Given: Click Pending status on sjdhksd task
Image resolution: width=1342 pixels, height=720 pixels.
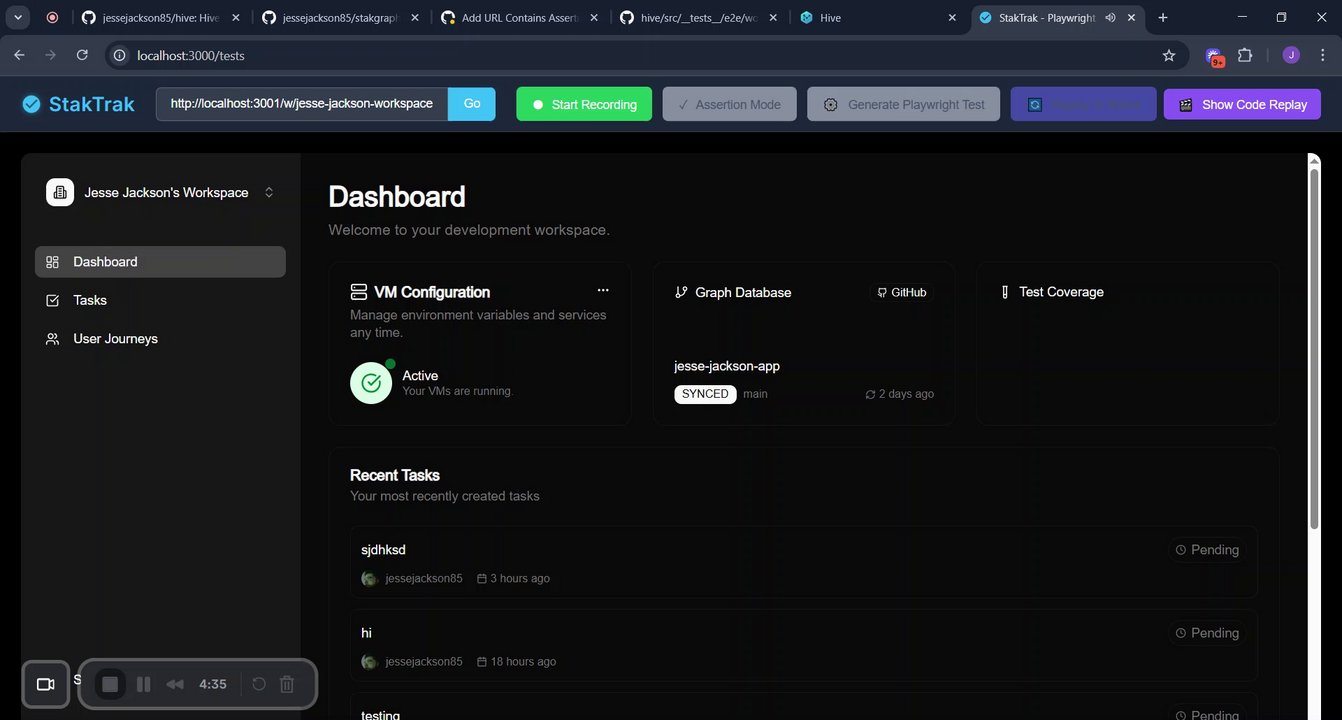Looking at the screenshot, I should (x=1207, y=550).
